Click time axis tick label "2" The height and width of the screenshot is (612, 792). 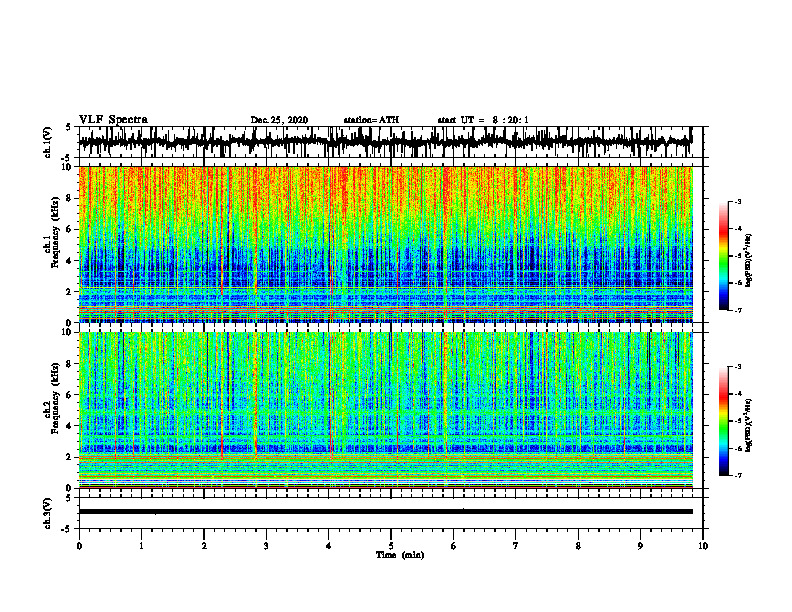204,546
